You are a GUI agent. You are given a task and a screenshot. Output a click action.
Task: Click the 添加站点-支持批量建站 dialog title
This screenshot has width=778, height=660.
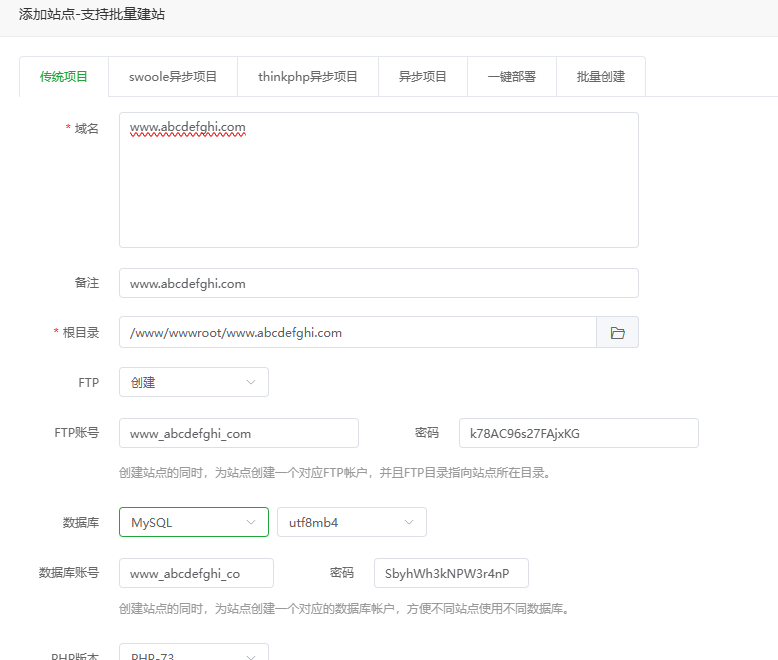click(92, 14)
